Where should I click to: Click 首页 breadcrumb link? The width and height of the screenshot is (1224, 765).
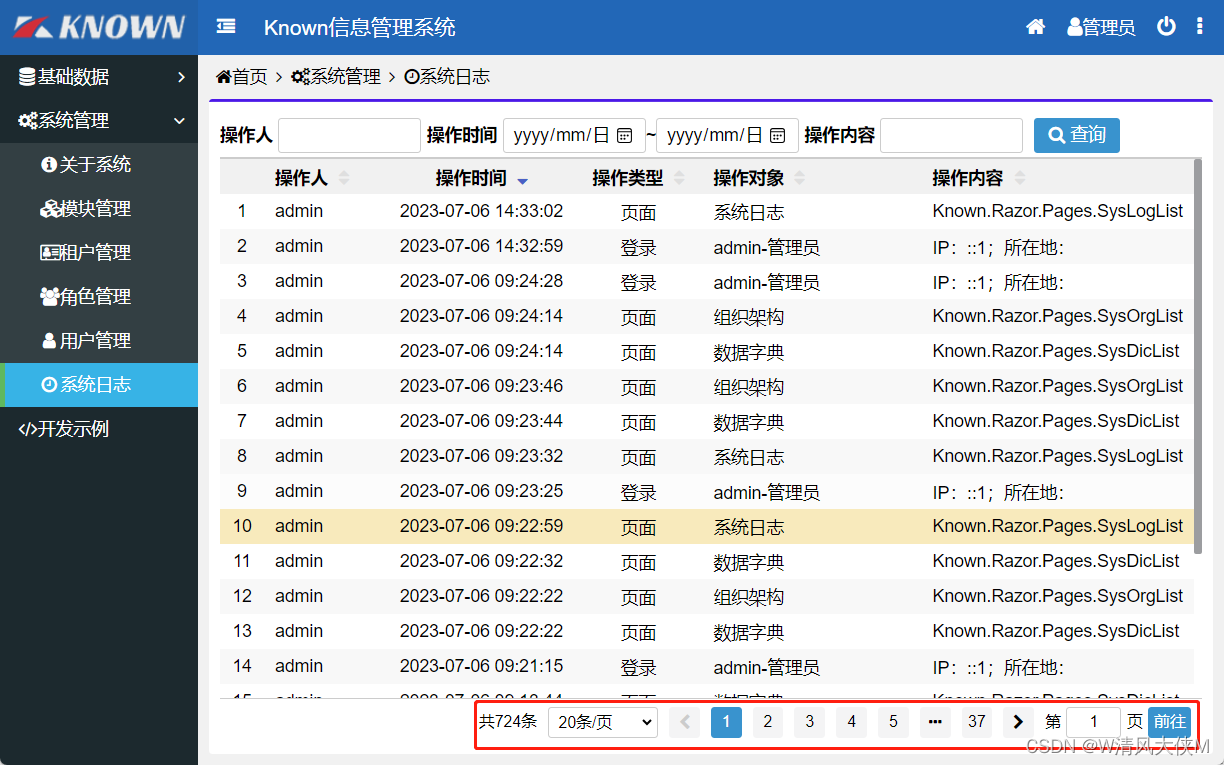pyautogui.click(x=242, y=77)
